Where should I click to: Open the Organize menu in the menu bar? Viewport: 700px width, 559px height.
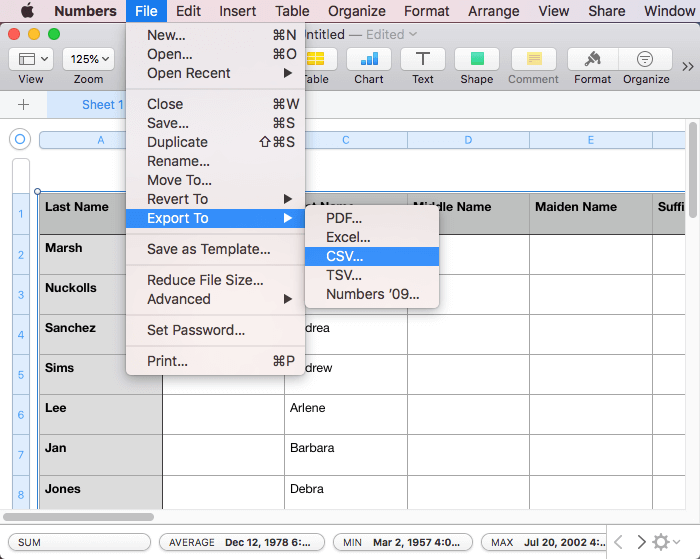pos(357,11)
